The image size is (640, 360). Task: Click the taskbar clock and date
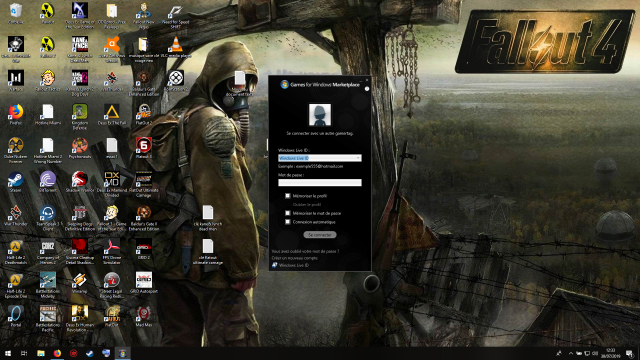tap(611, 353)
